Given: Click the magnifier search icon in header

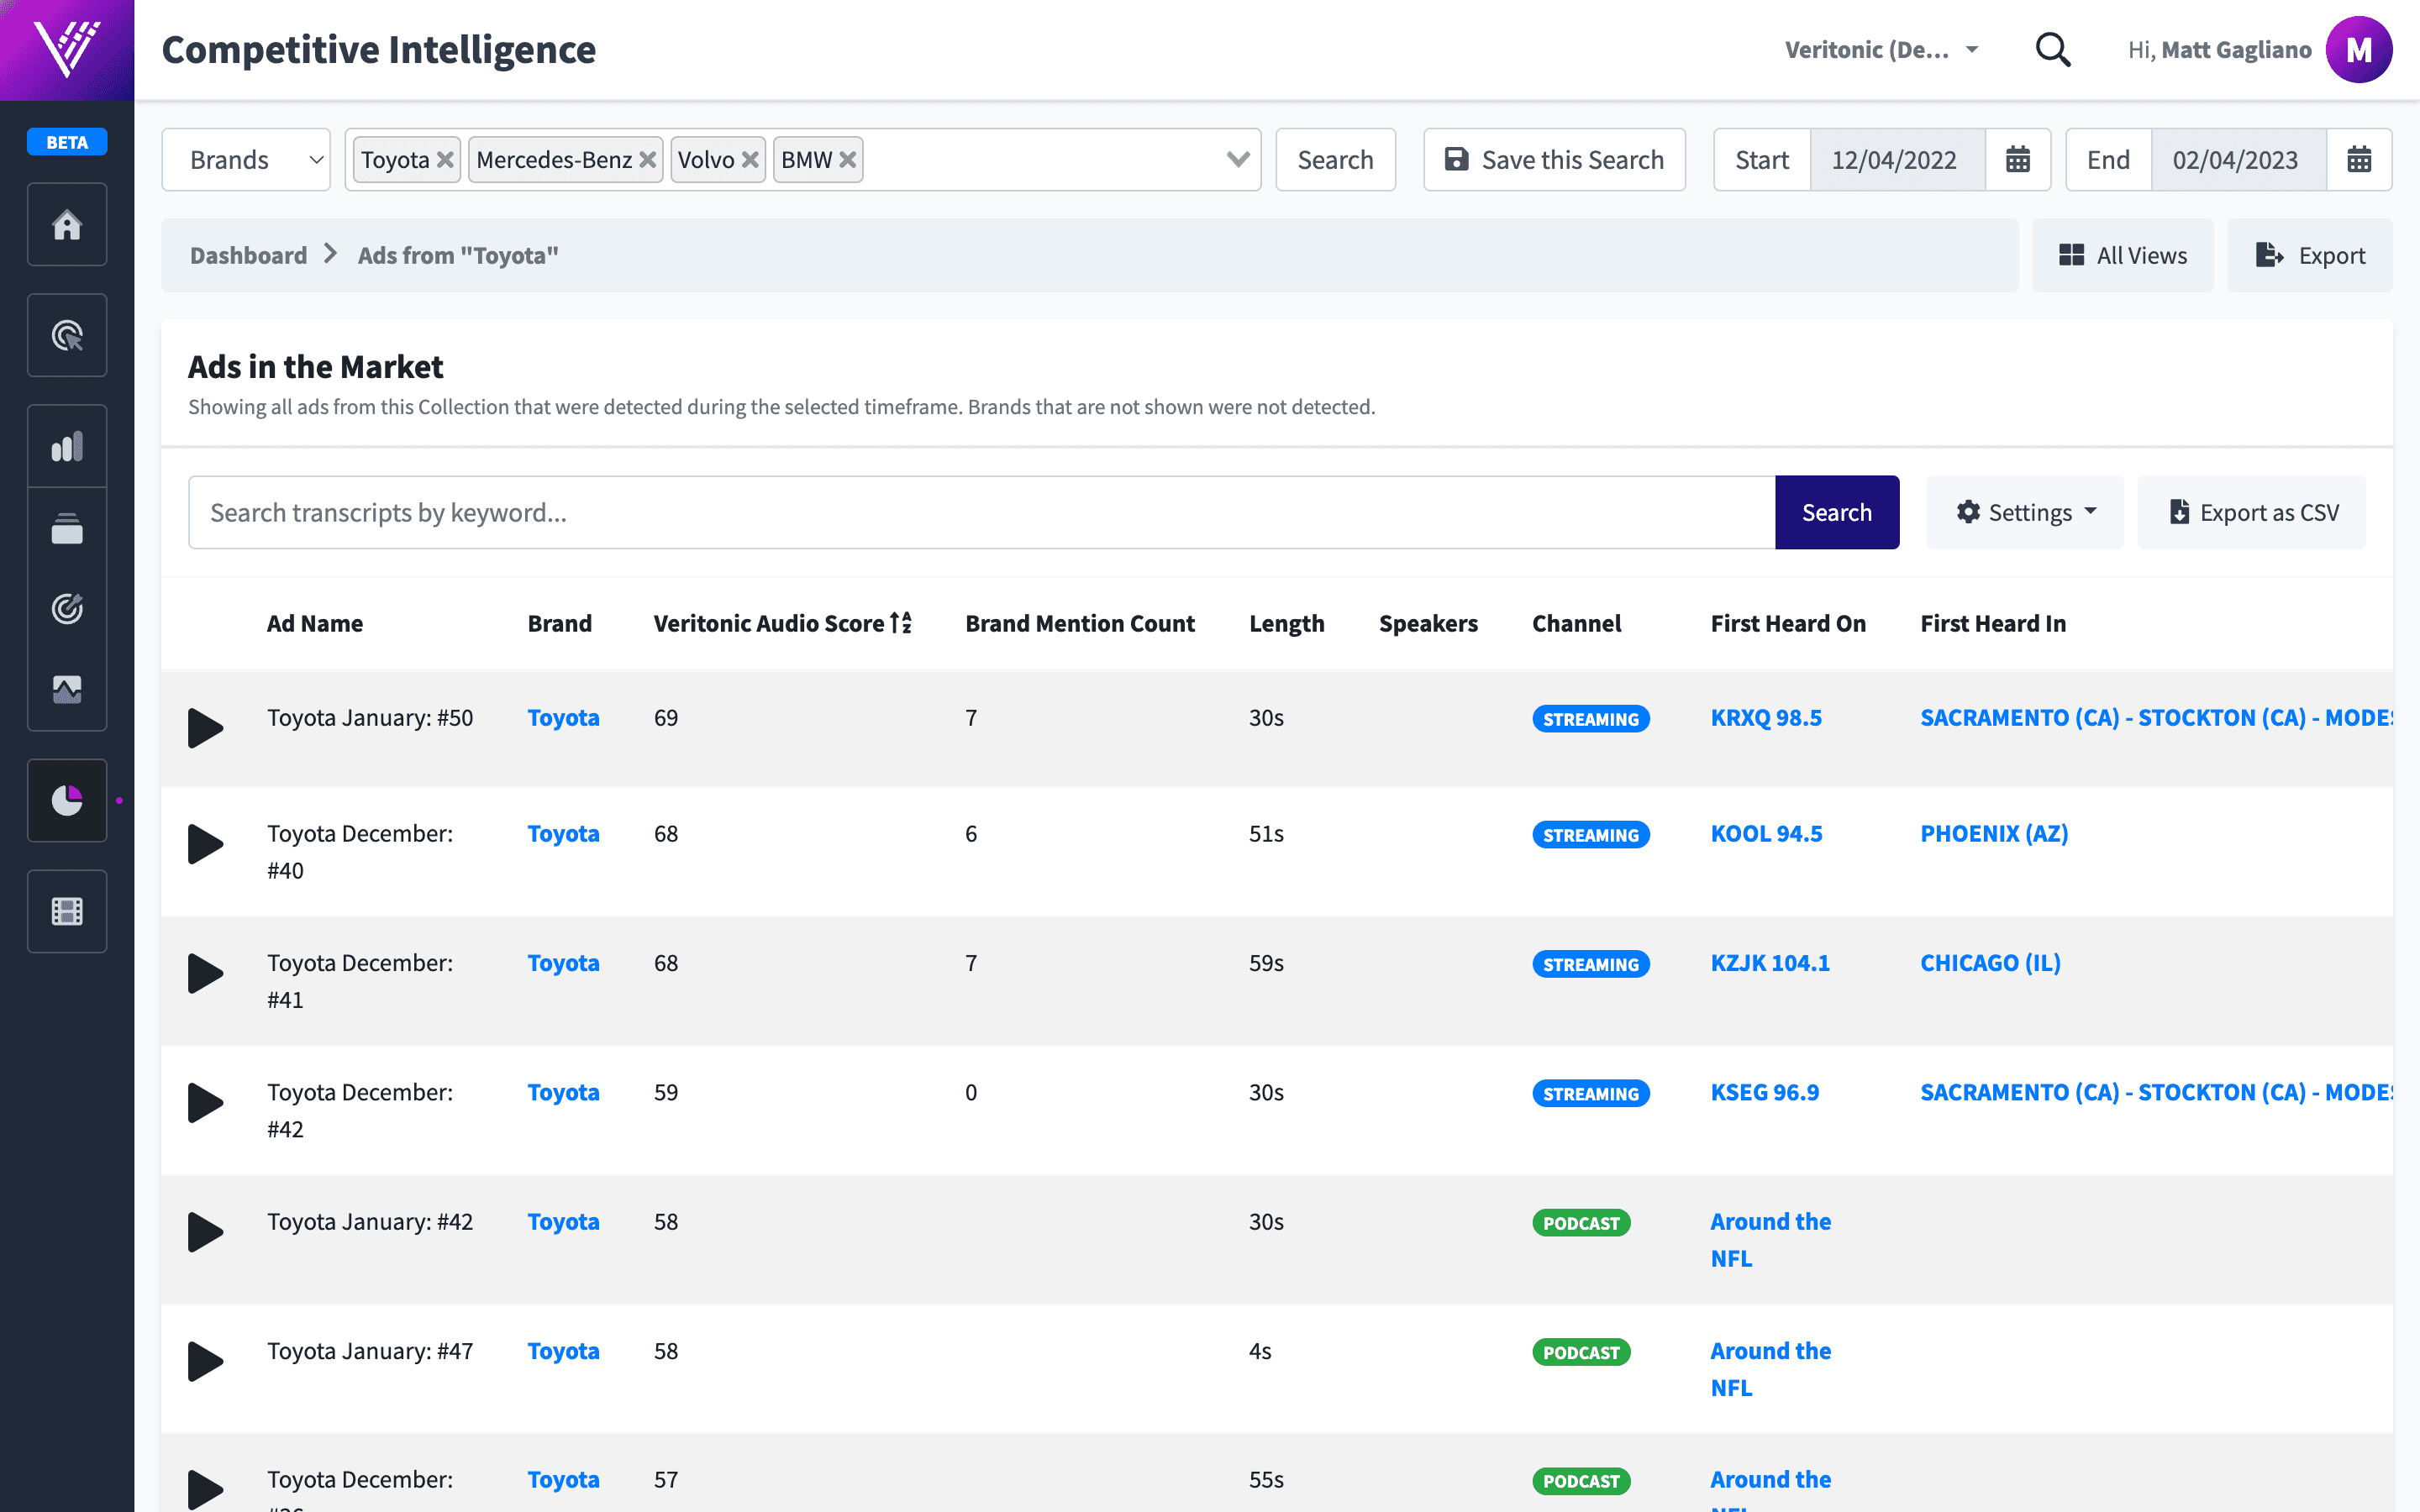Looking at the screenshot, I should [2053, 49].
